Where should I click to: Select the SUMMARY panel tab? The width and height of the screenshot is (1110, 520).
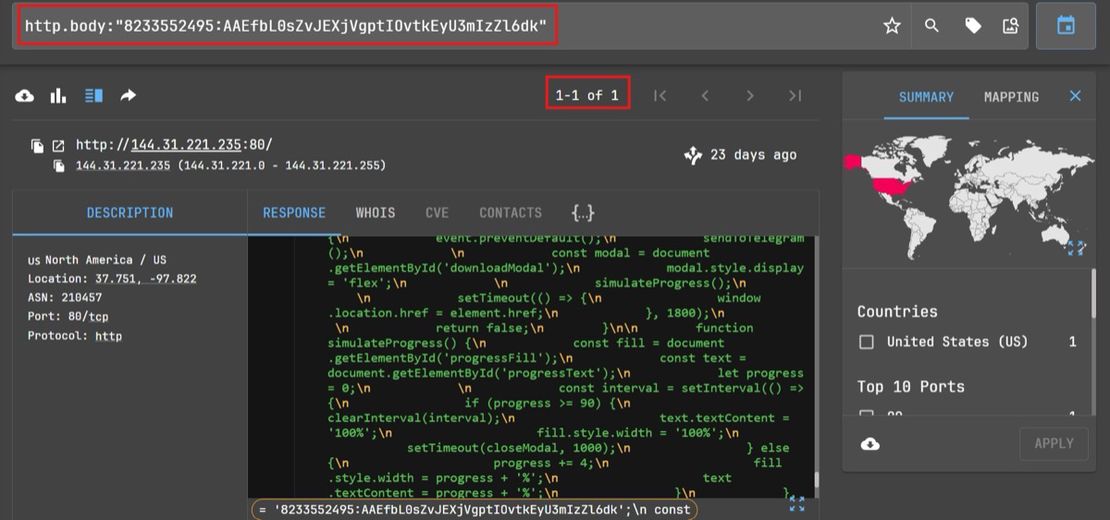(926, 97)
